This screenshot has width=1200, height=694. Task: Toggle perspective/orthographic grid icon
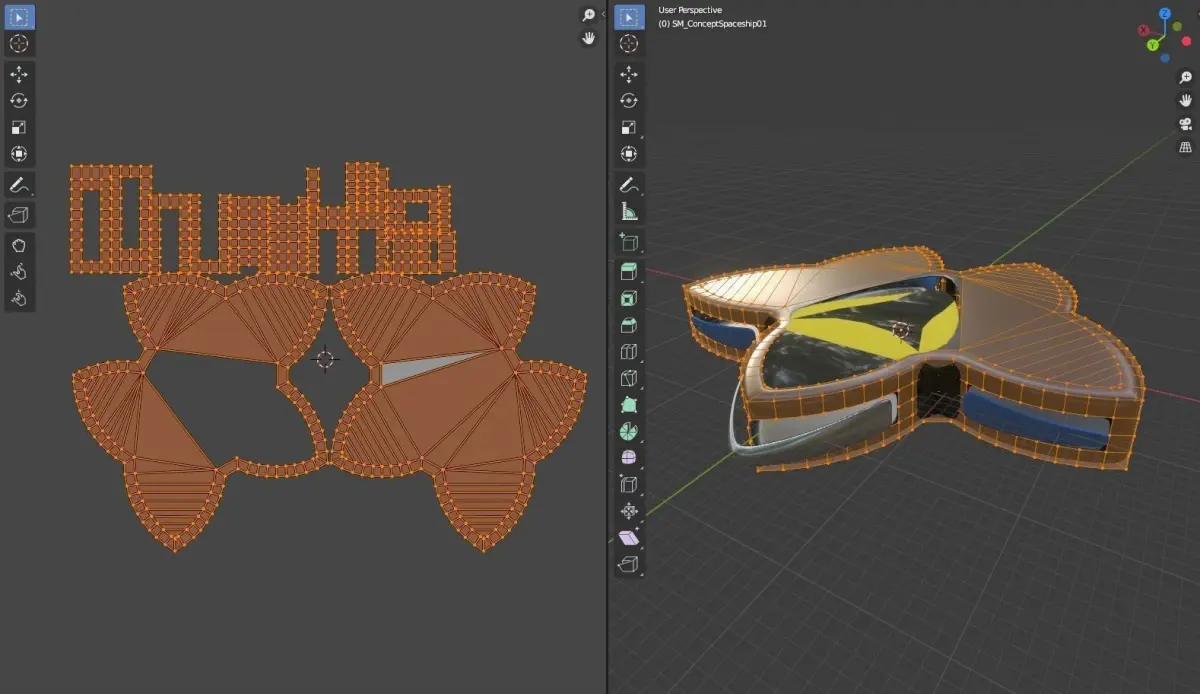[x=1185, y=148]
